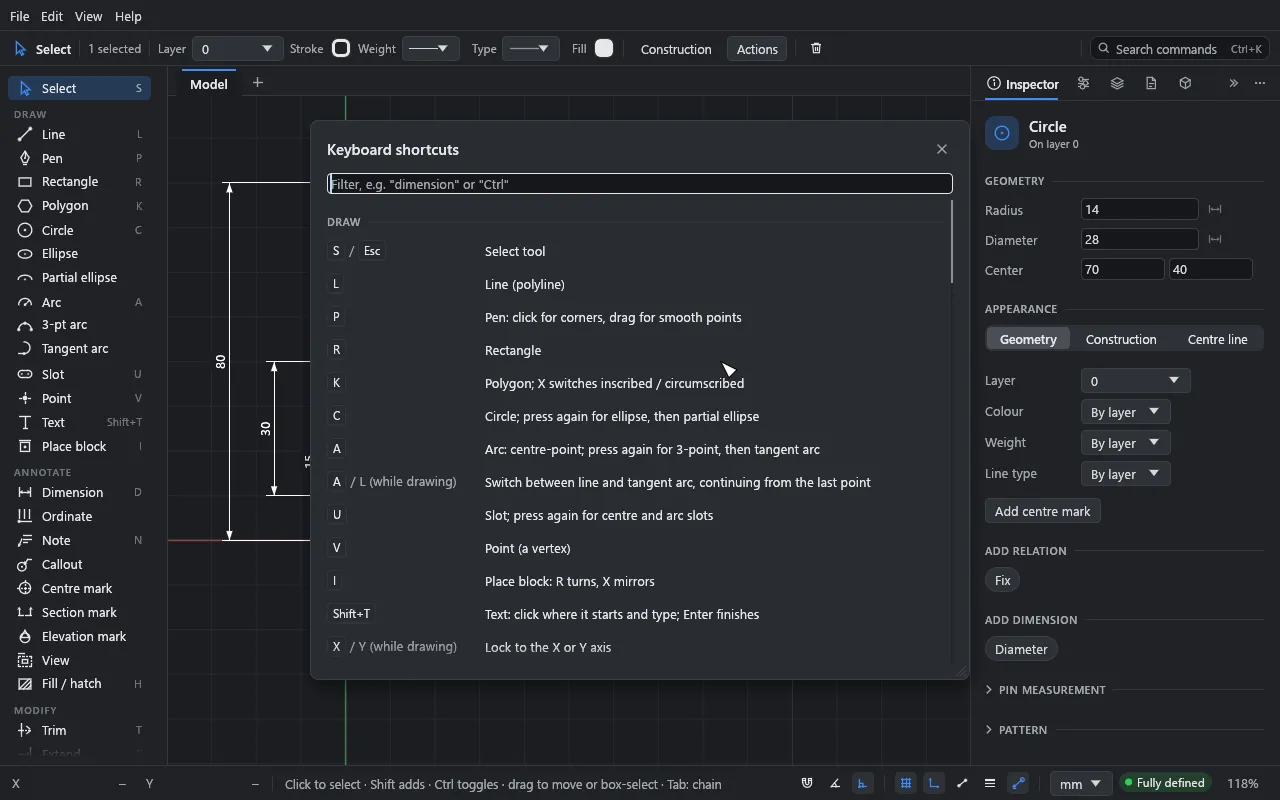Open the sliders settings panel tab
This screenshot has height=800, width=1280.
point(1083,84)
